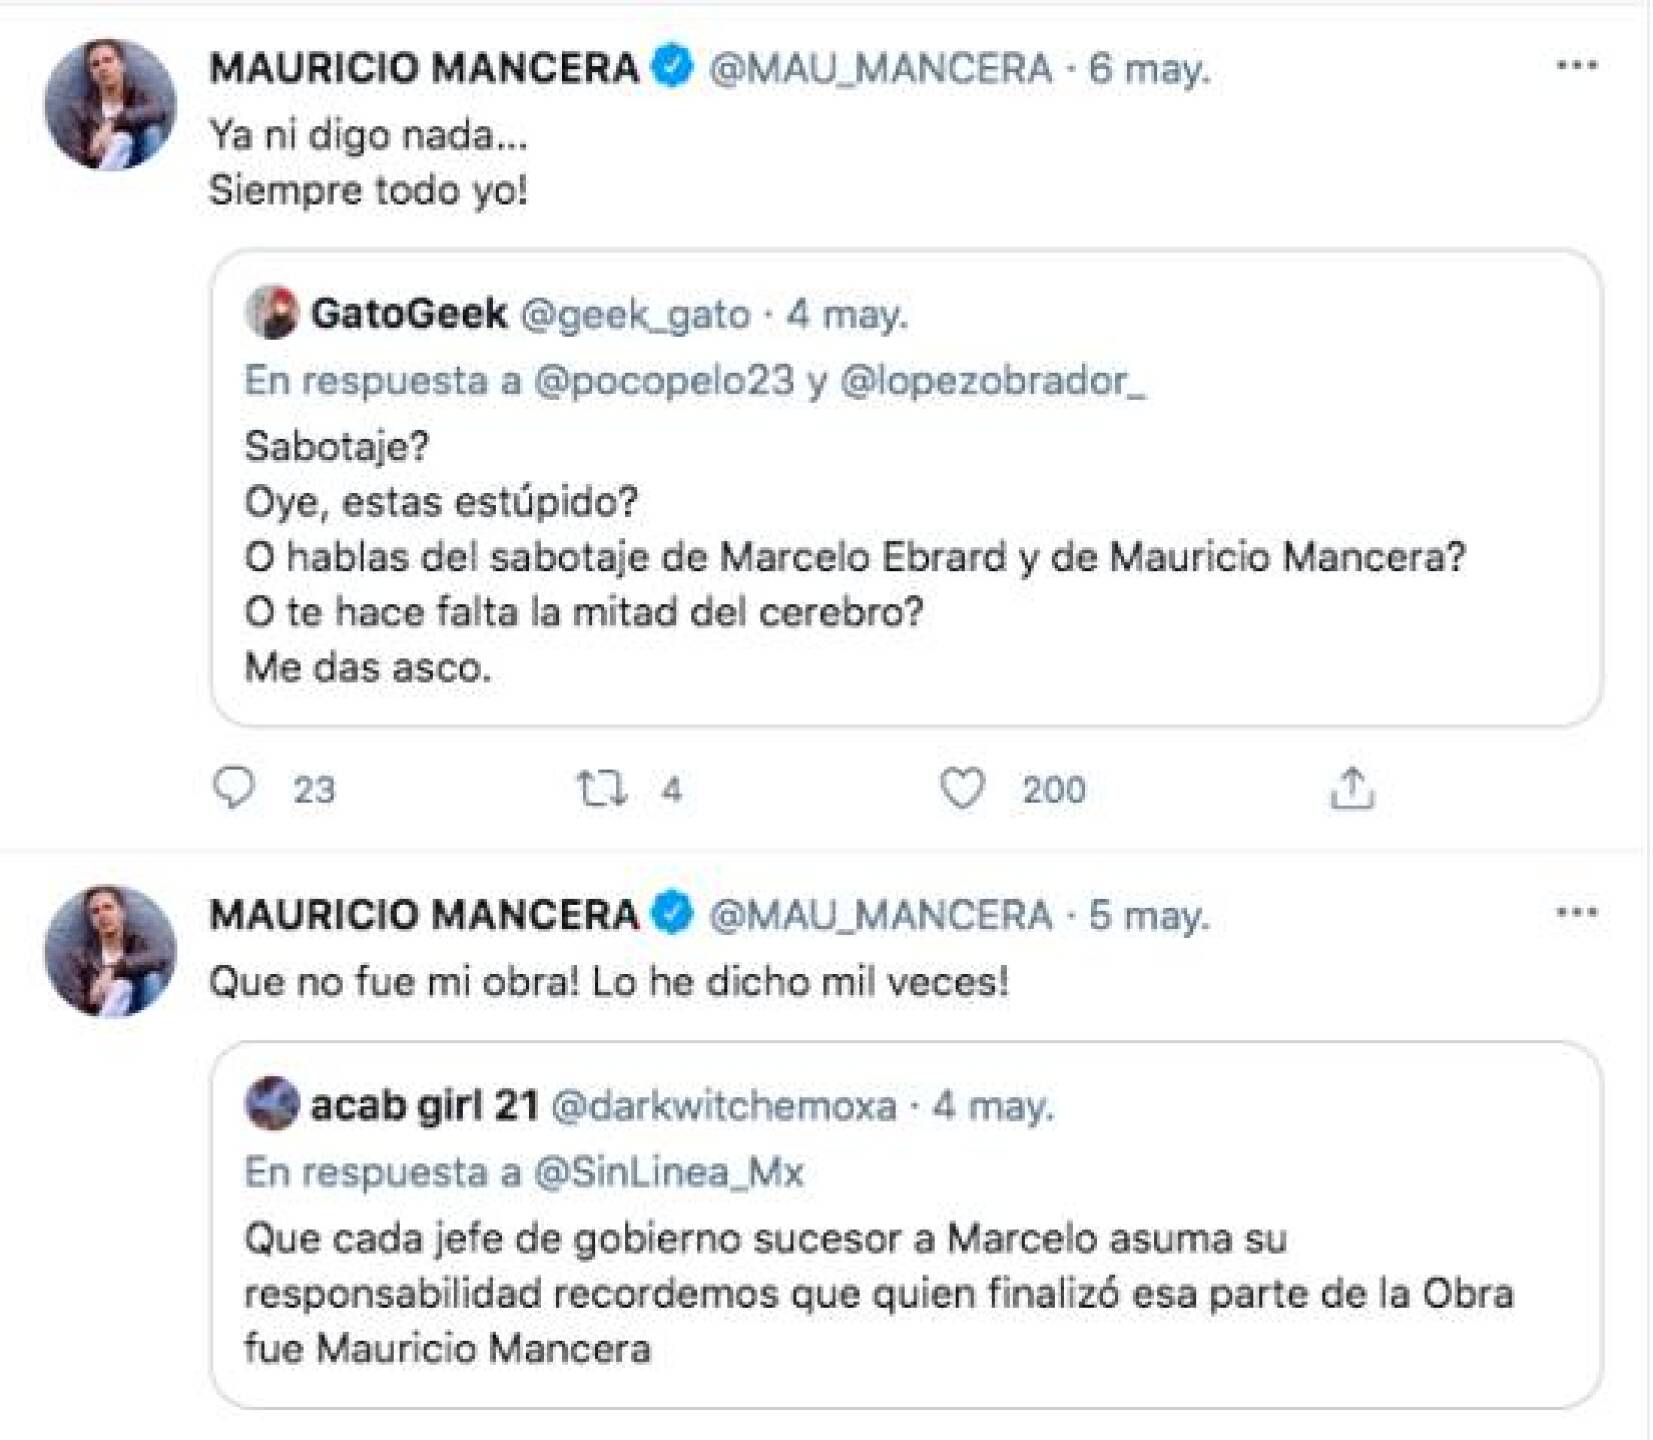The height and width of the screenshot is (1440, 1653).
Task: Open first Mauricio Mancera profile picture
Action: [110, 104]
